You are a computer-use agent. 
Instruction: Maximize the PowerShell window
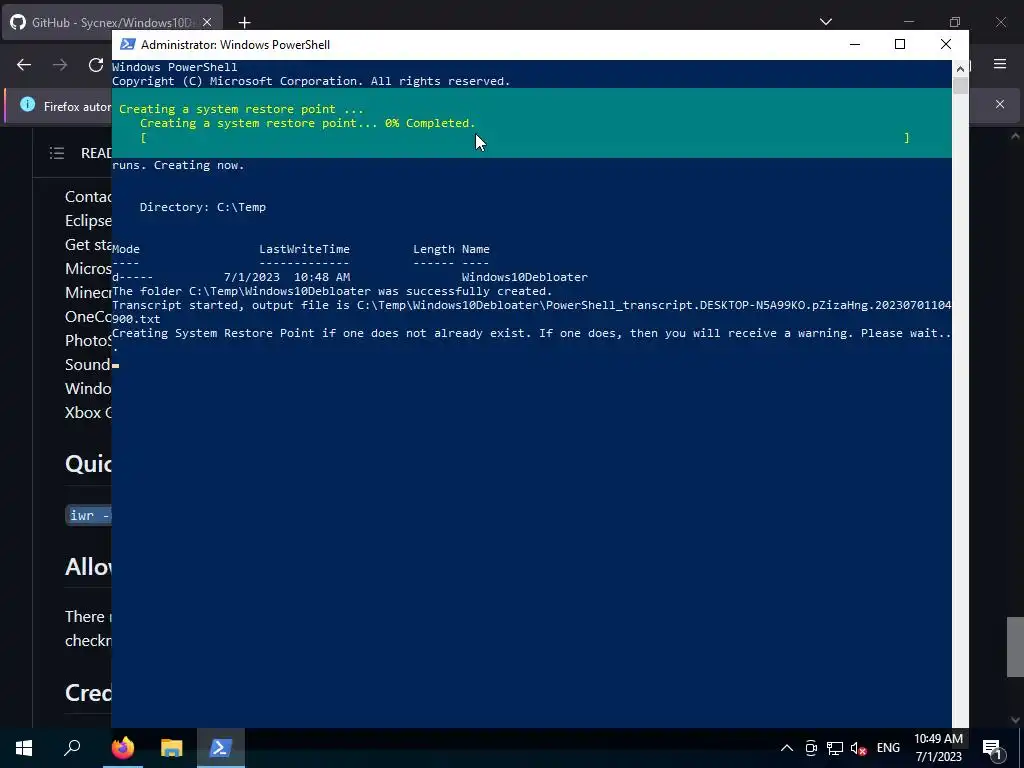[900, 44]
